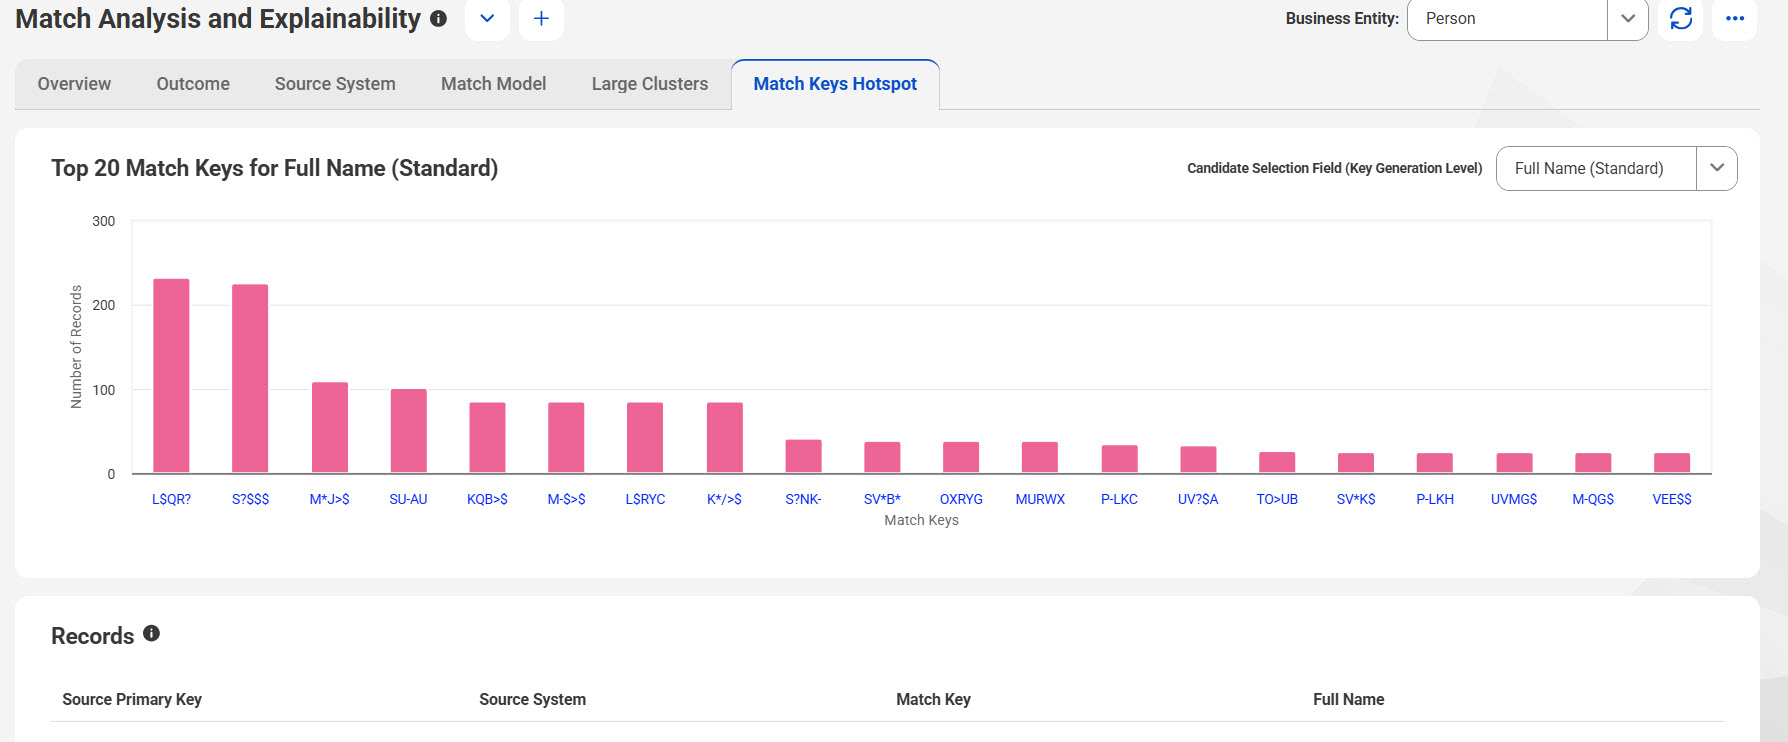The image size is (1788, 742).
Task: Click the Source System column header in Records
Action: (532, 699)
